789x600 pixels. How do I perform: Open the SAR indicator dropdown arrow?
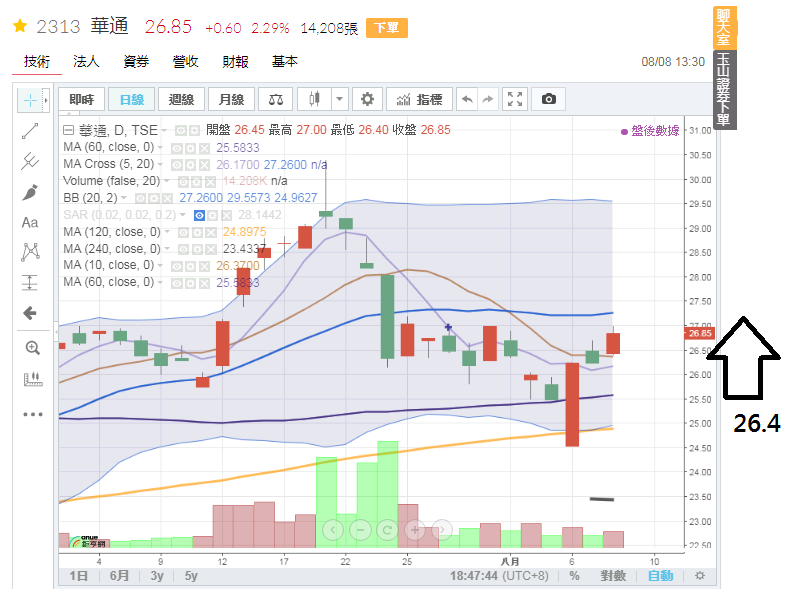[x=183, y=215]
